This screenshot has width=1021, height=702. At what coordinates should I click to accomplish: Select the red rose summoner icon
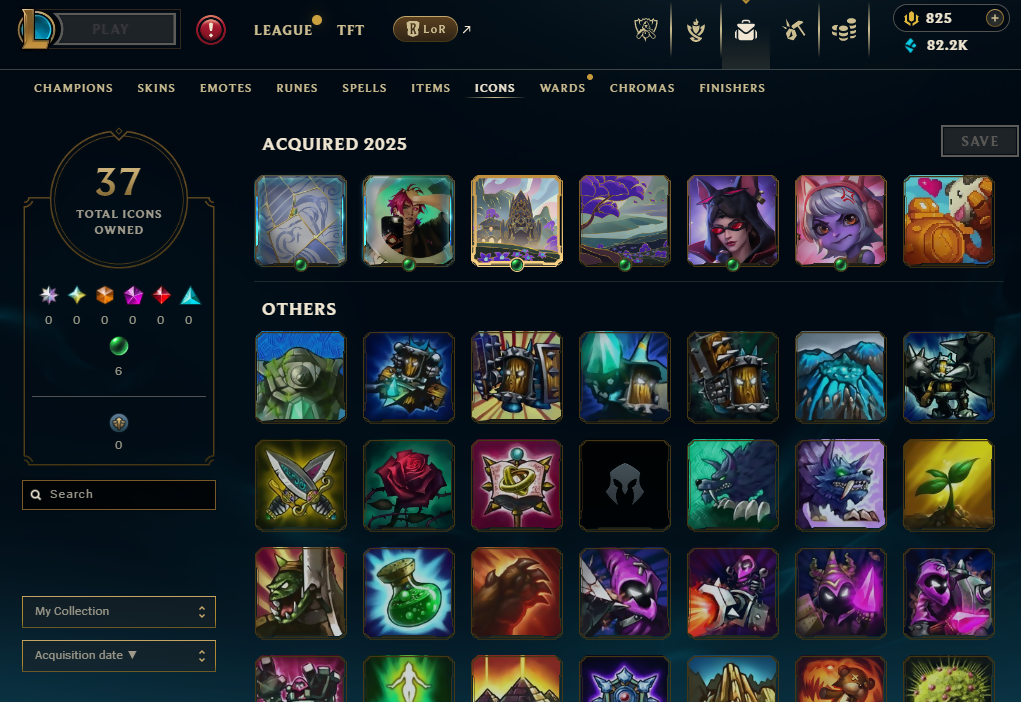pos(409,485)
